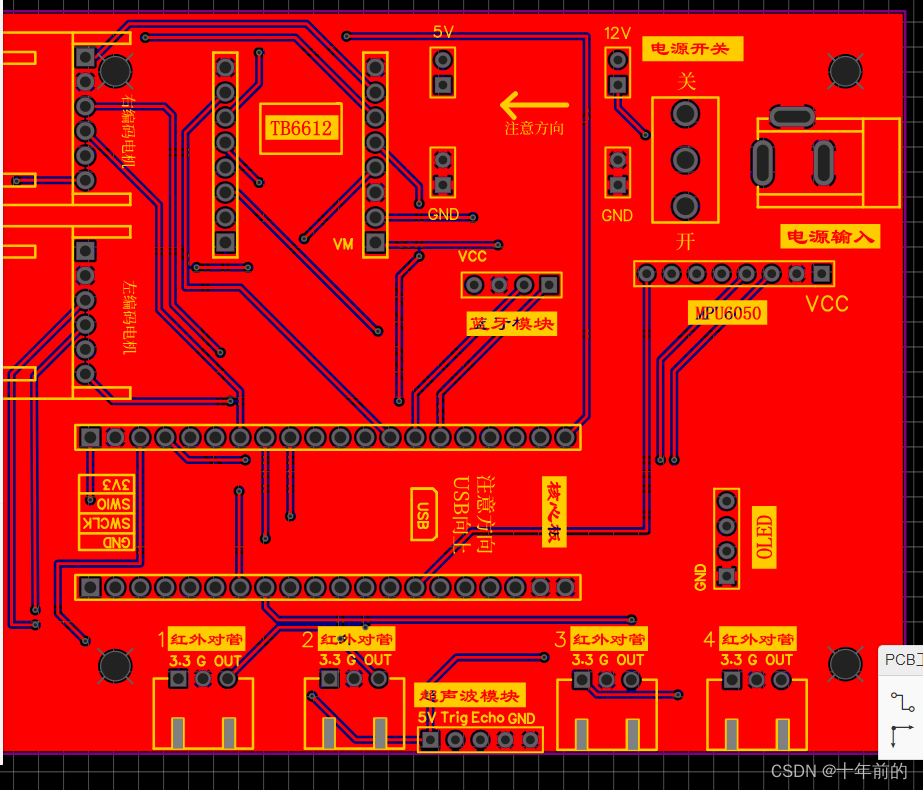Select mounting hole above the power input jack
The width and height of the screenshot is (923, 790).
(x=845, y=71)
